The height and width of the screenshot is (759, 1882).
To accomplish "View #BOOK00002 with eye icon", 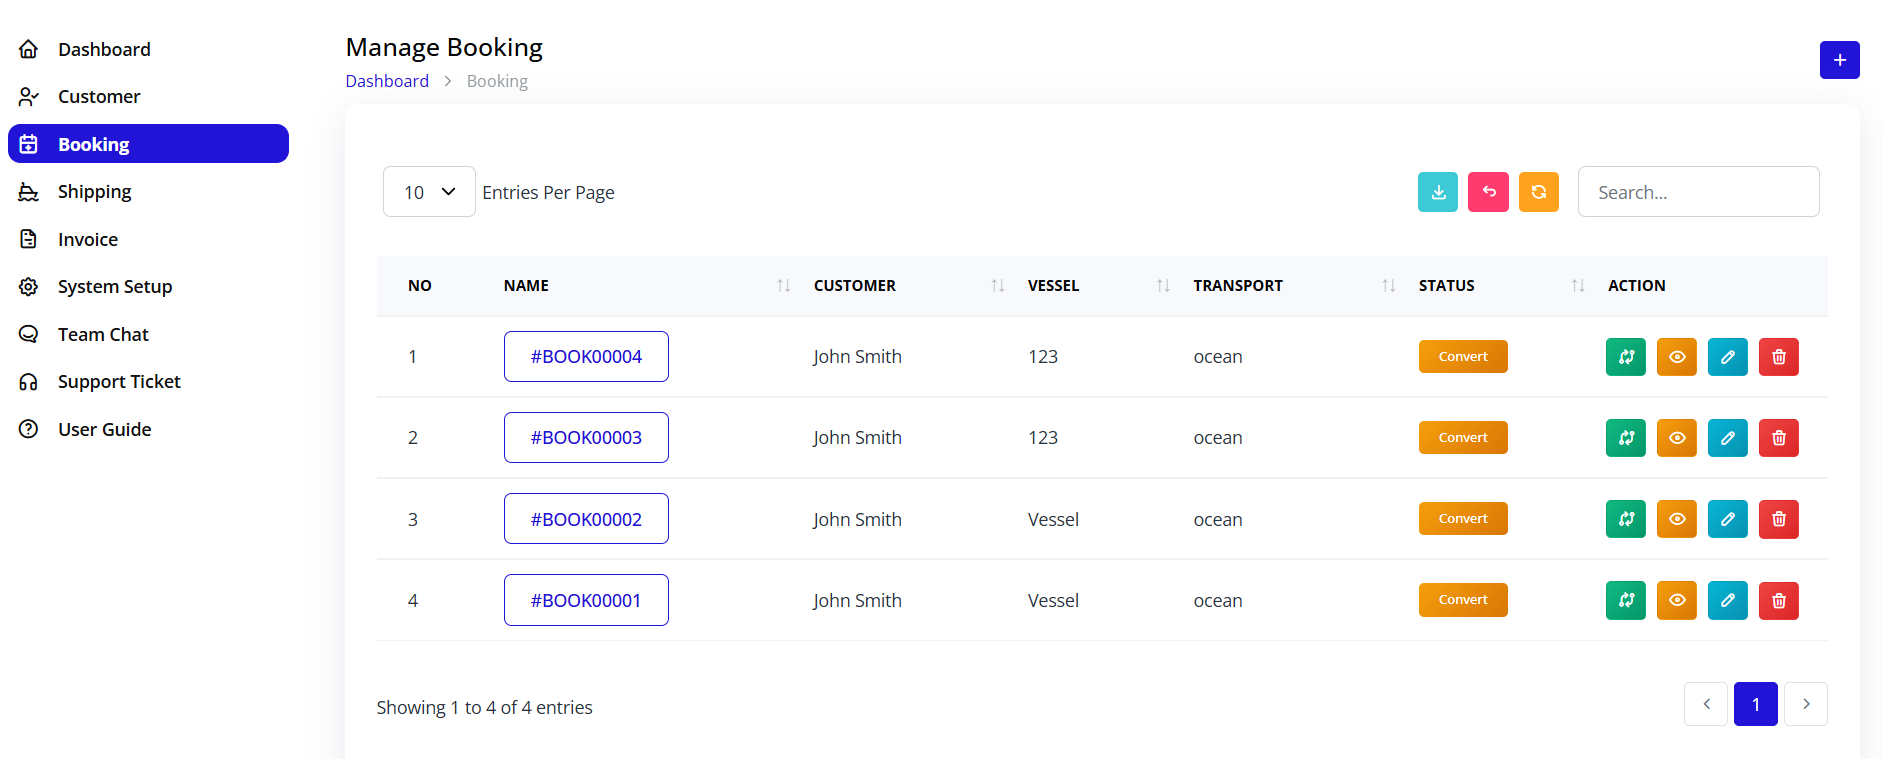I will pyautogui.click(x=1677, y=519).
